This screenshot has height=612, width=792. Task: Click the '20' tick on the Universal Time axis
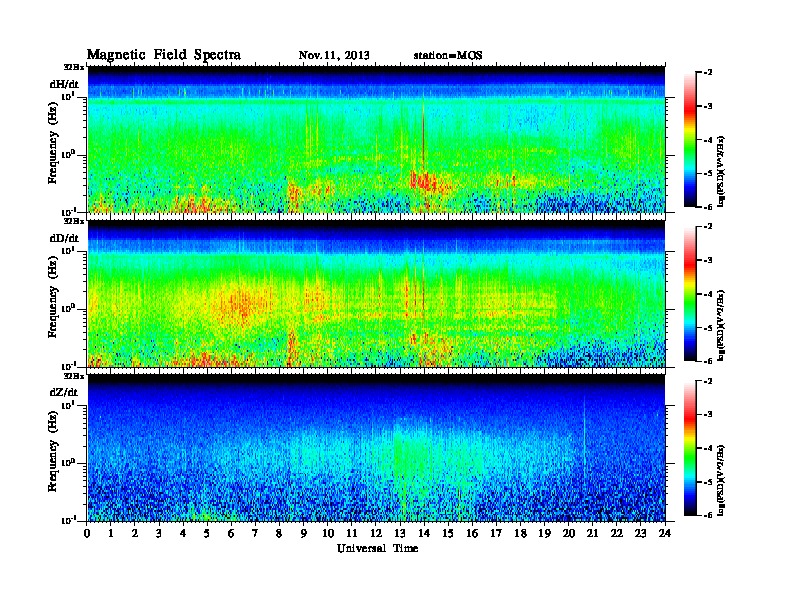click(569, 533)
